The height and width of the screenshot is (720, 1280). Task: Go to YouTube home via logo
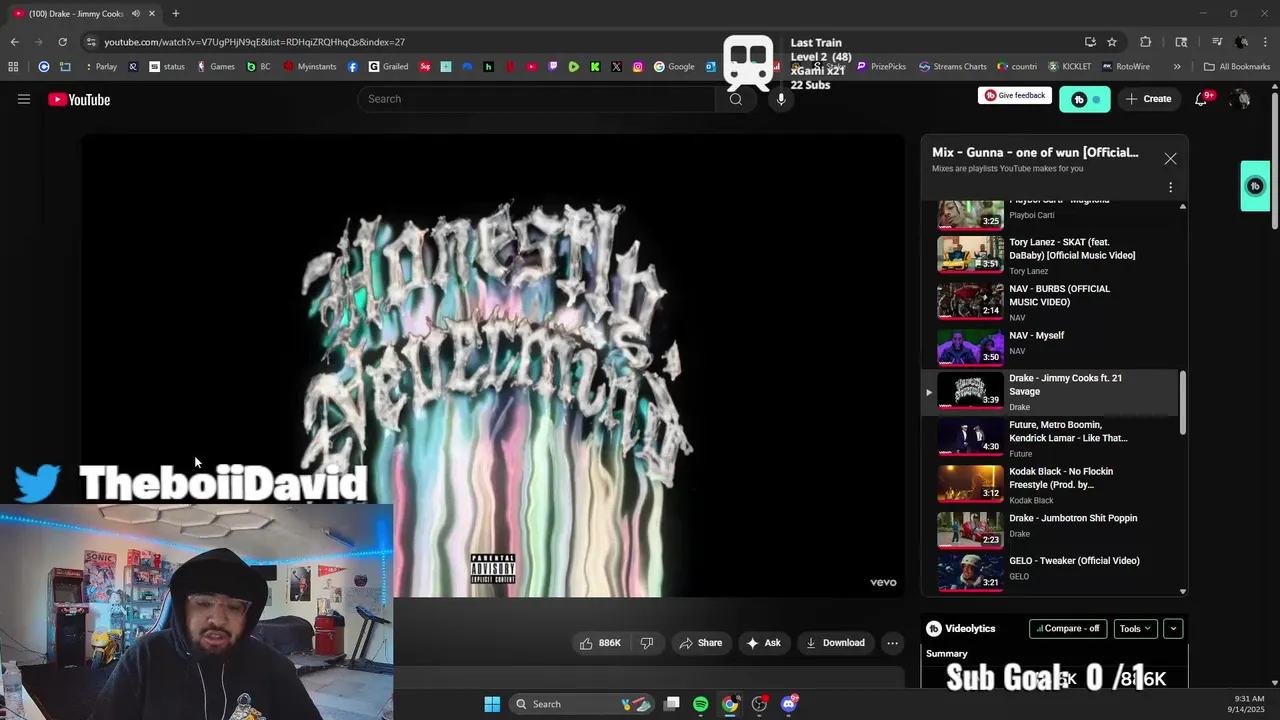pos(79,99)
